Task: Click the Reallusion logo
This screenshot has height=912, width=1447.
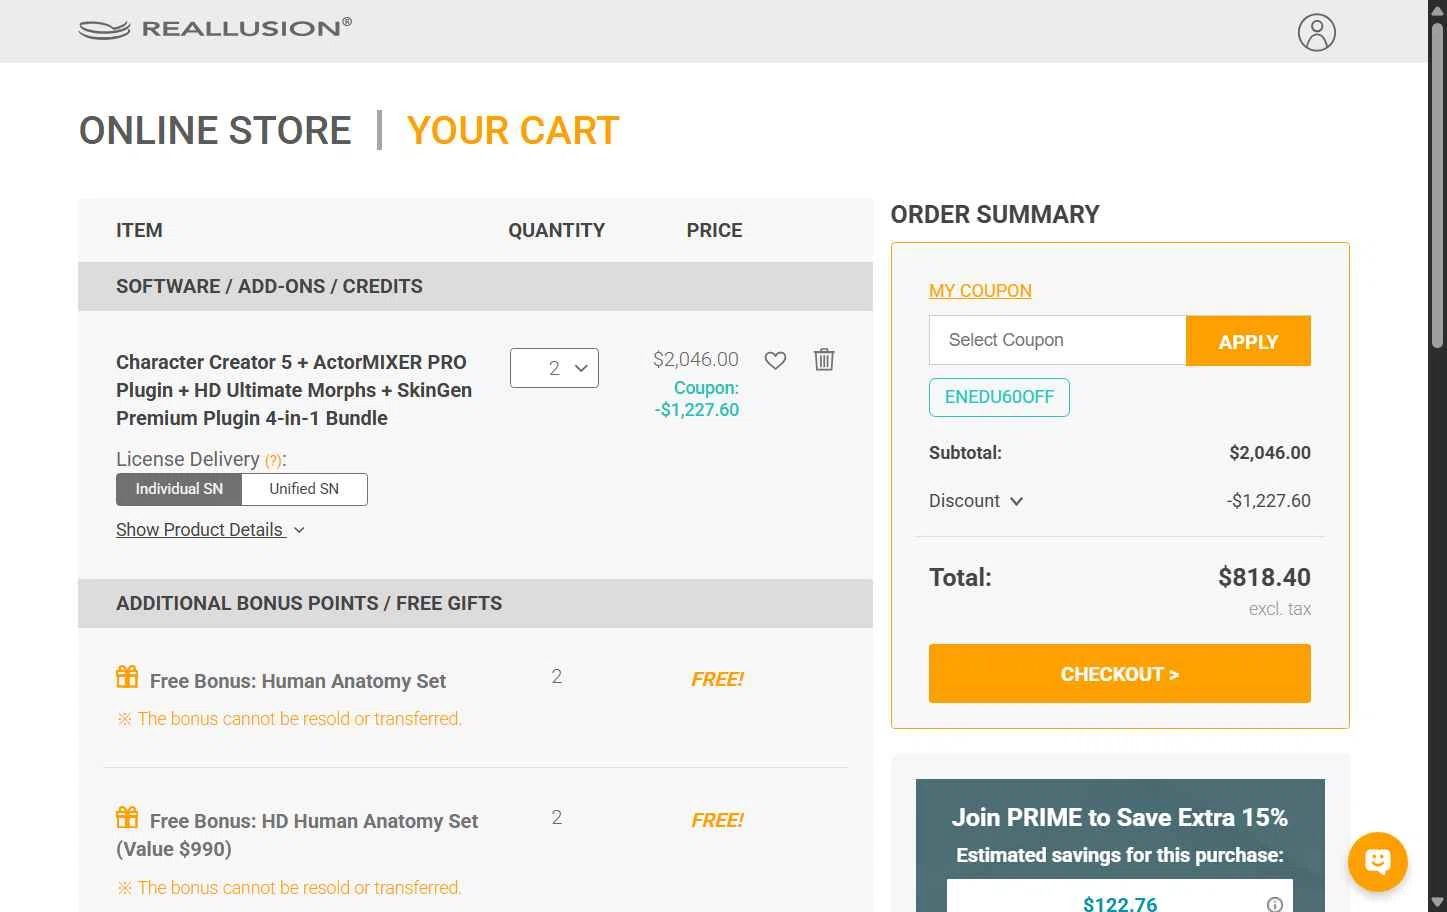Action: point(215,28)
